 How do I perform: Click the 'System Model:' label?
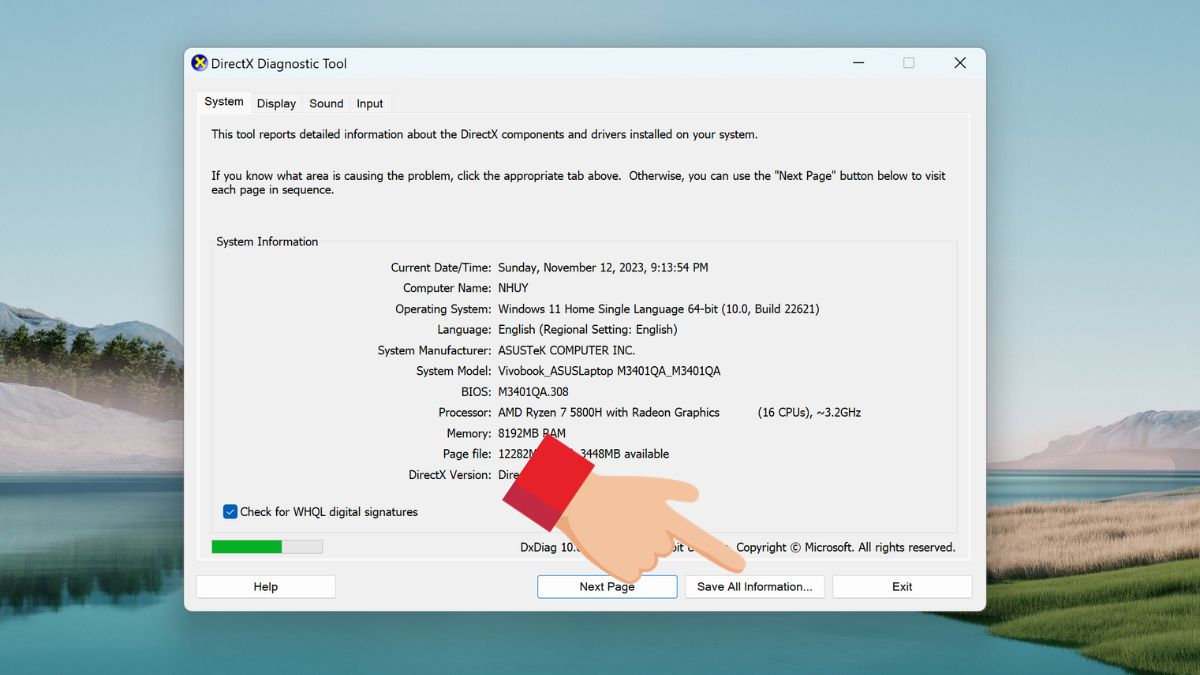click(454, 371)
